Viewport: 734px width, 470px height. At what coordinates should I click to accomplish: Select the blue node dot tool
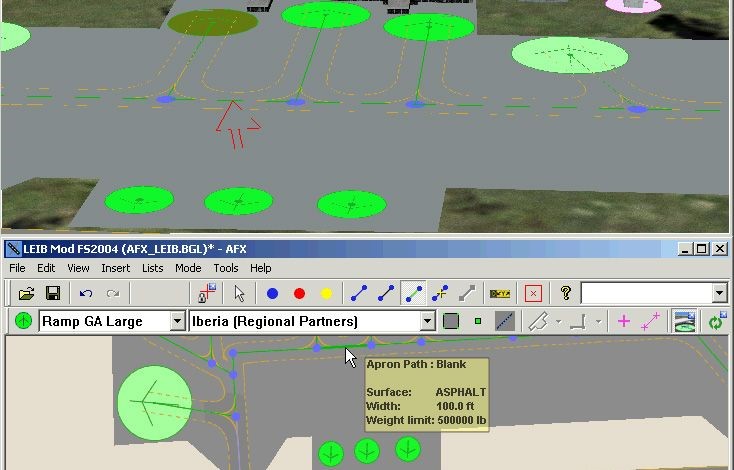(x=272, y=293)
